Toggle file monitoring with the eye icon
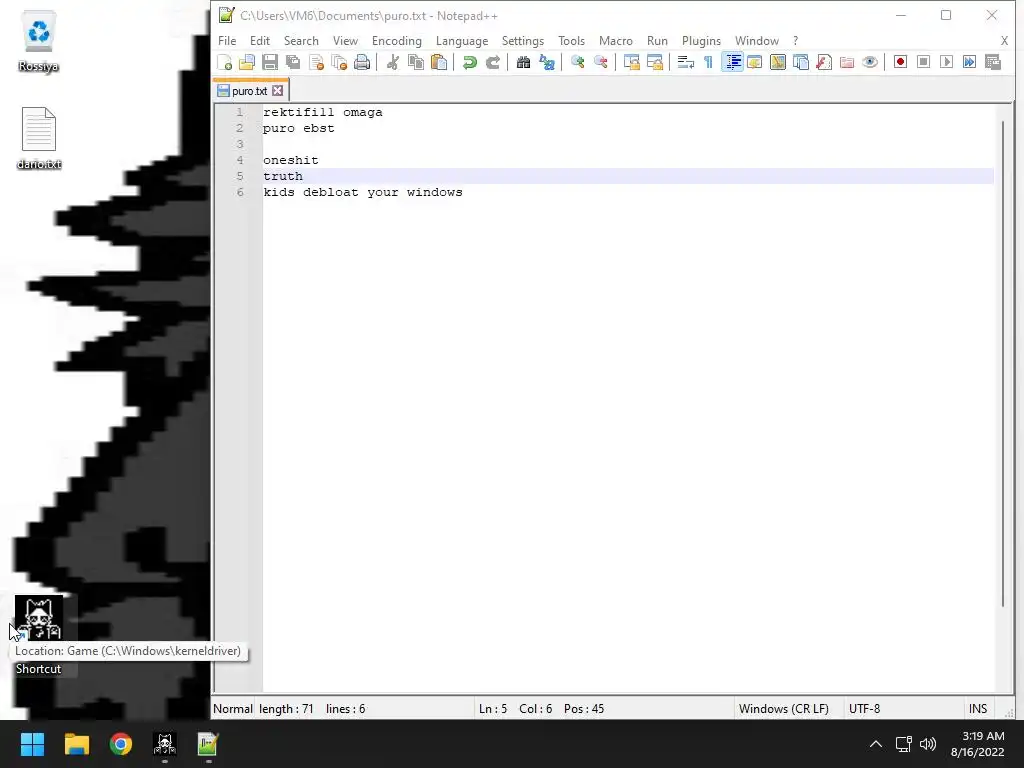The image size is (1024, 768). click(870, 62)
